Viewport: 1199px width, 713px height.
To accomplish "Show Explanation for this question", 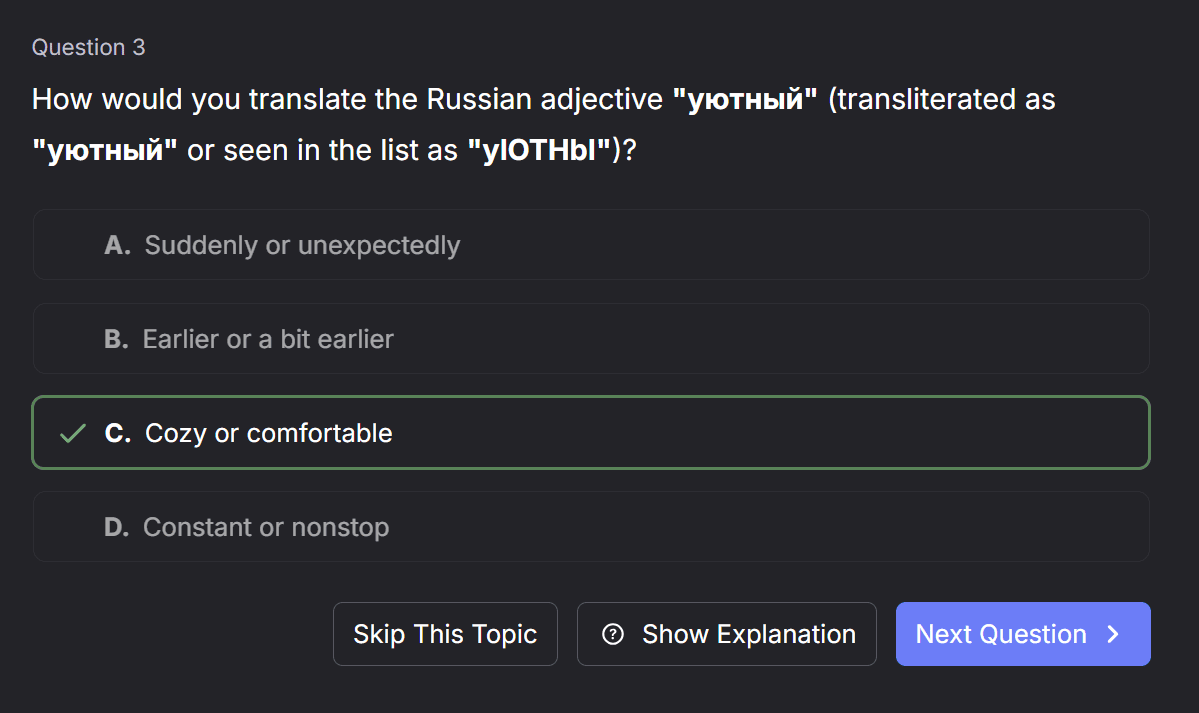I will pos(726,634).
